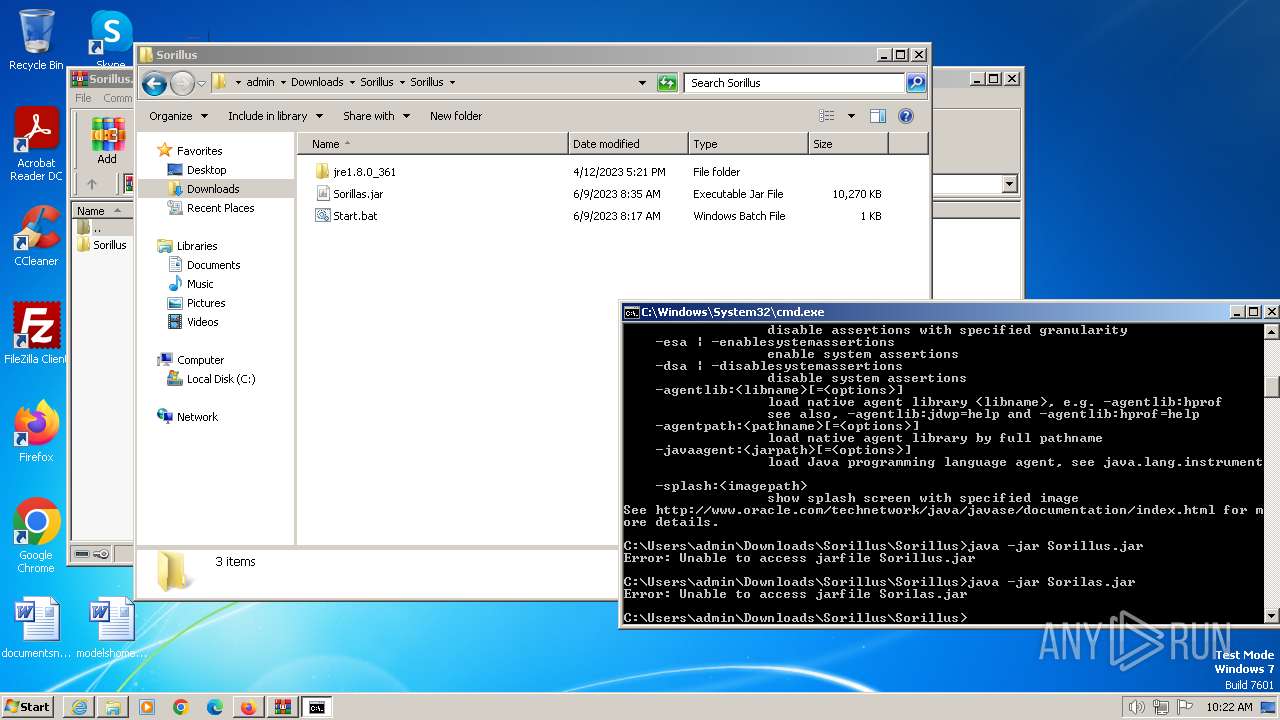Click the cmd scrollbar up arrow
The height and width of the screenshot is (720, 1280).
(1272, 330)
